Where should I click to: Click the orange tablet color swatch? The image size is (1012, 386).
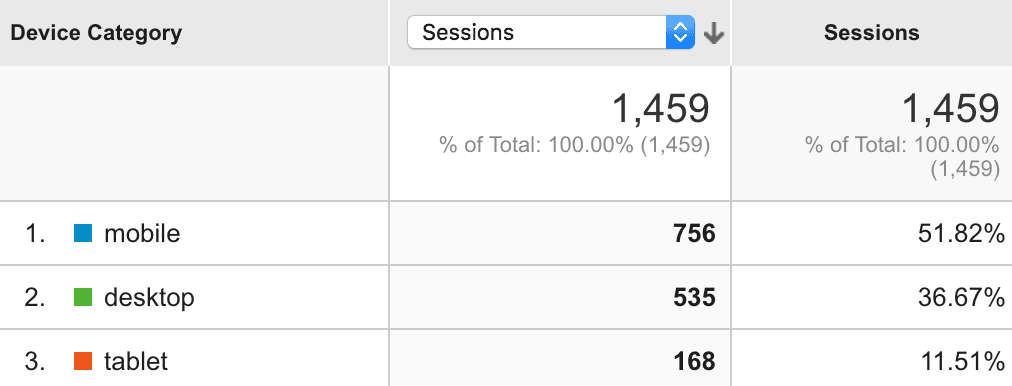[83, 361]
